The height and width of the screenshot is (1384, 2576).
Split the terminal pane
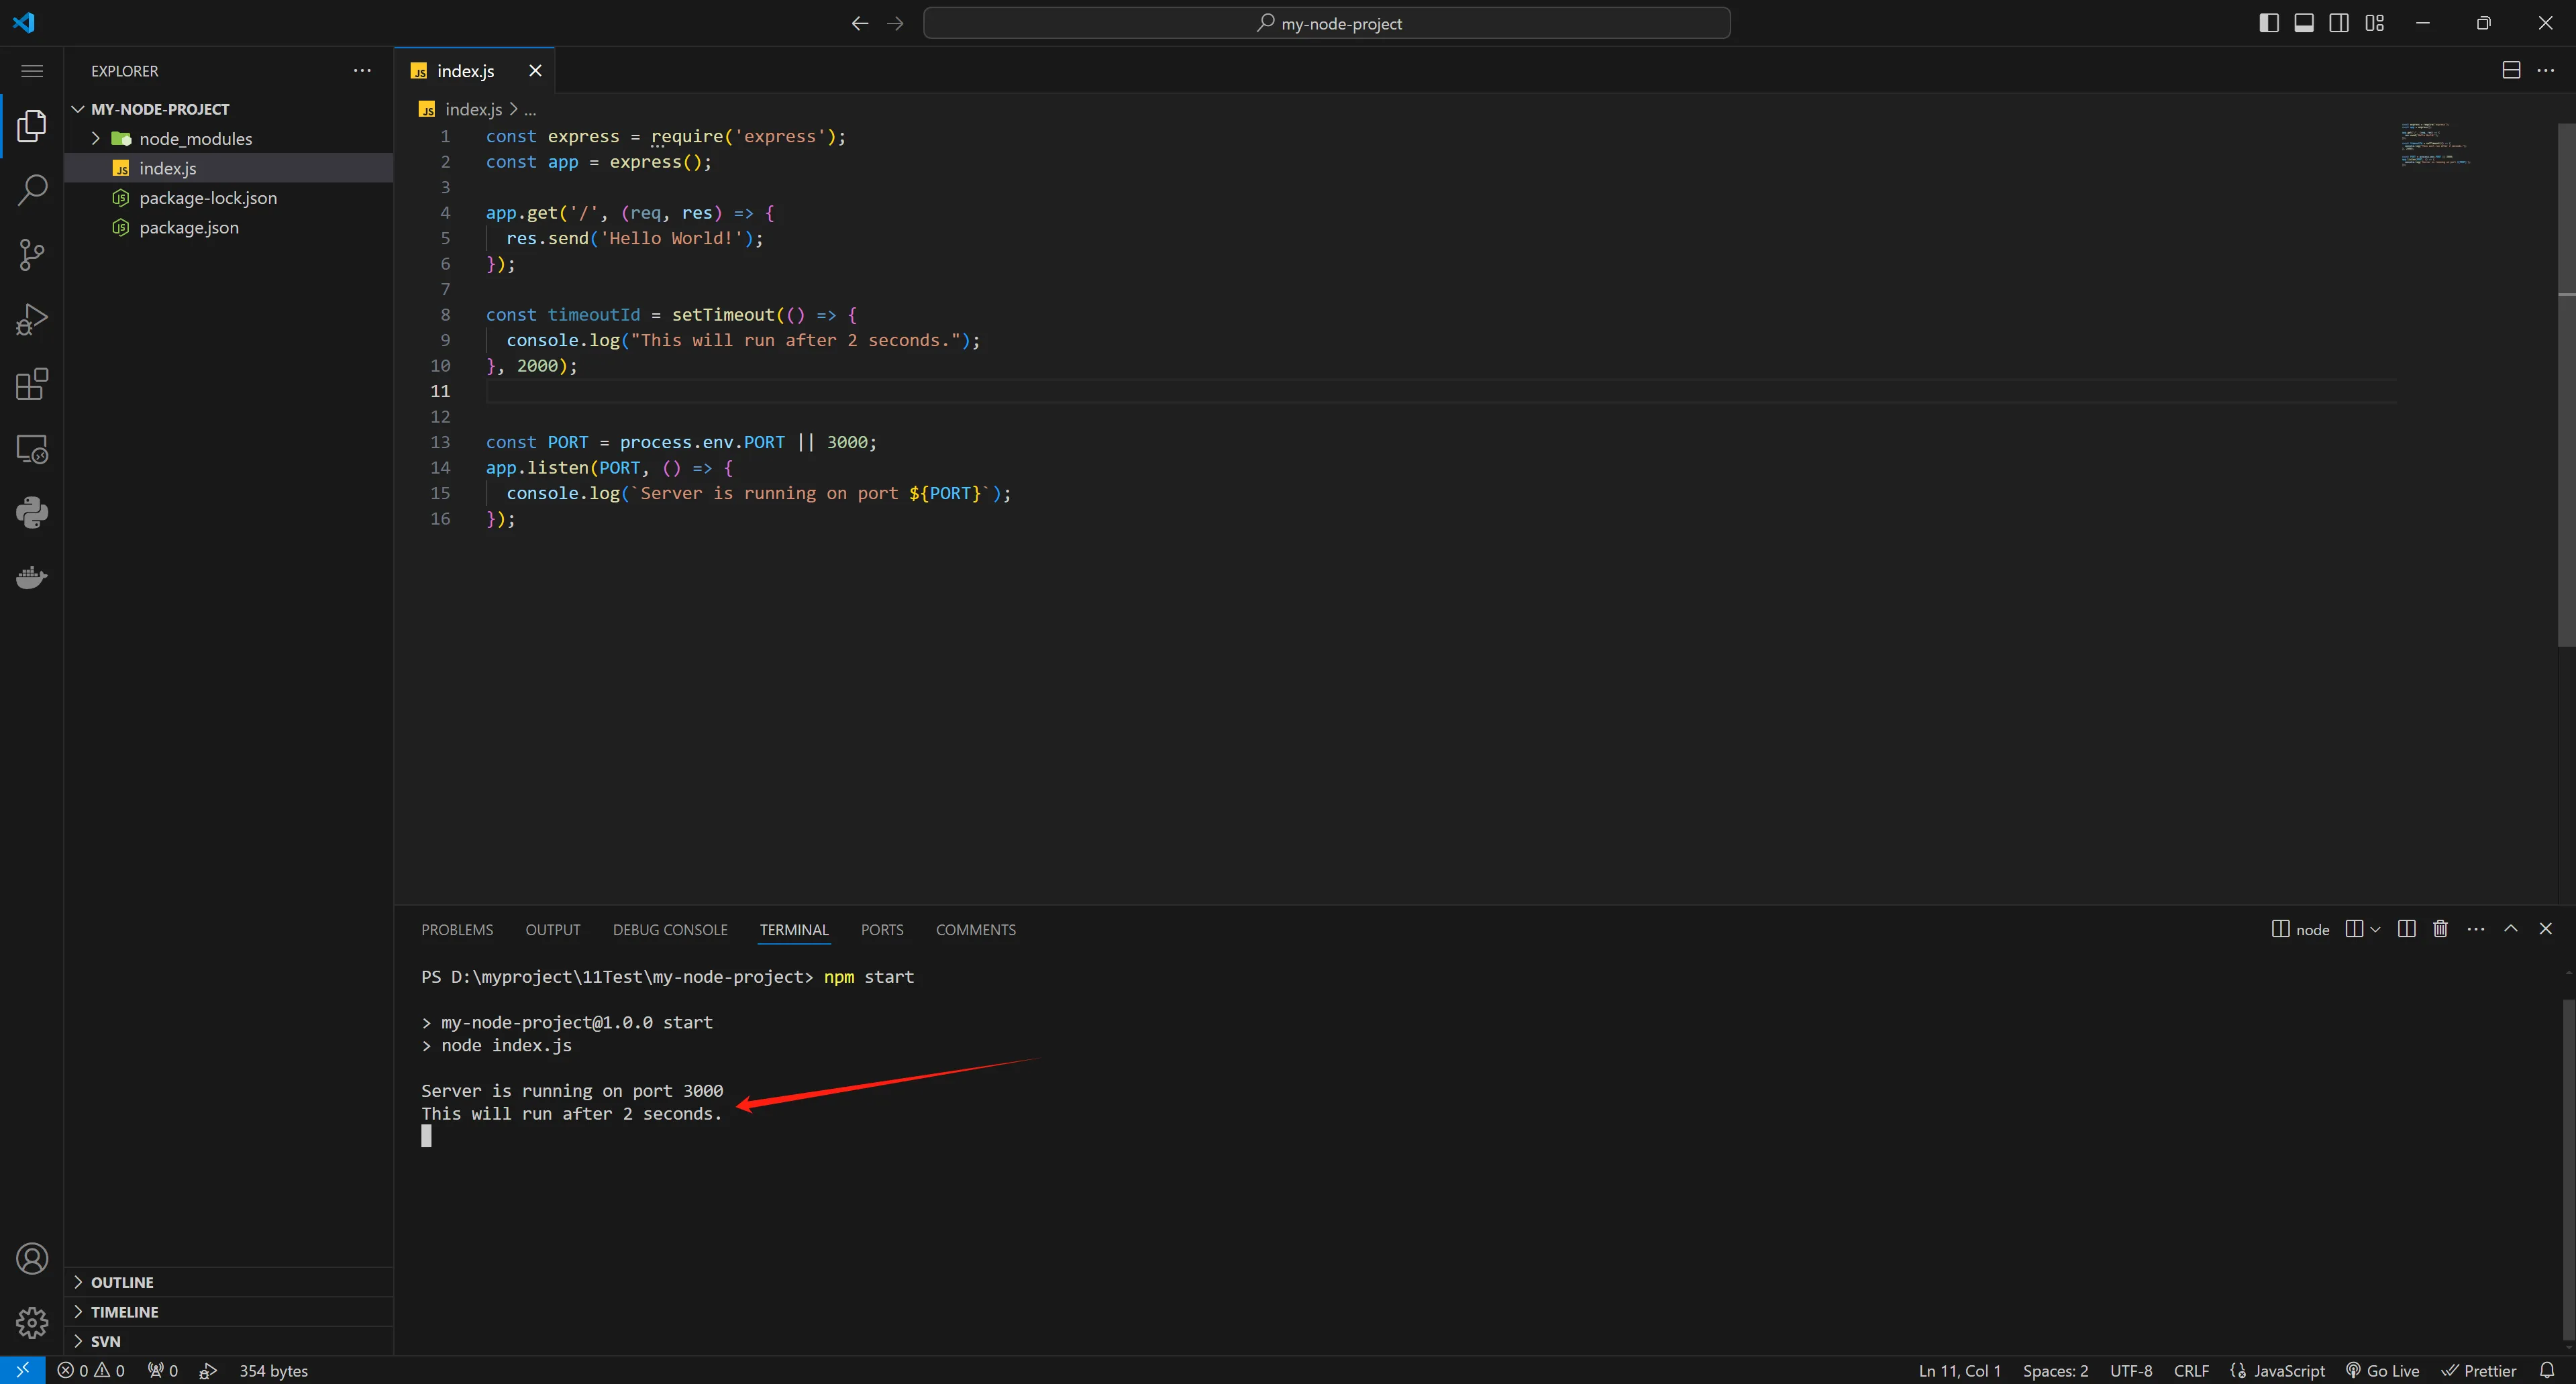(2406, 929)
